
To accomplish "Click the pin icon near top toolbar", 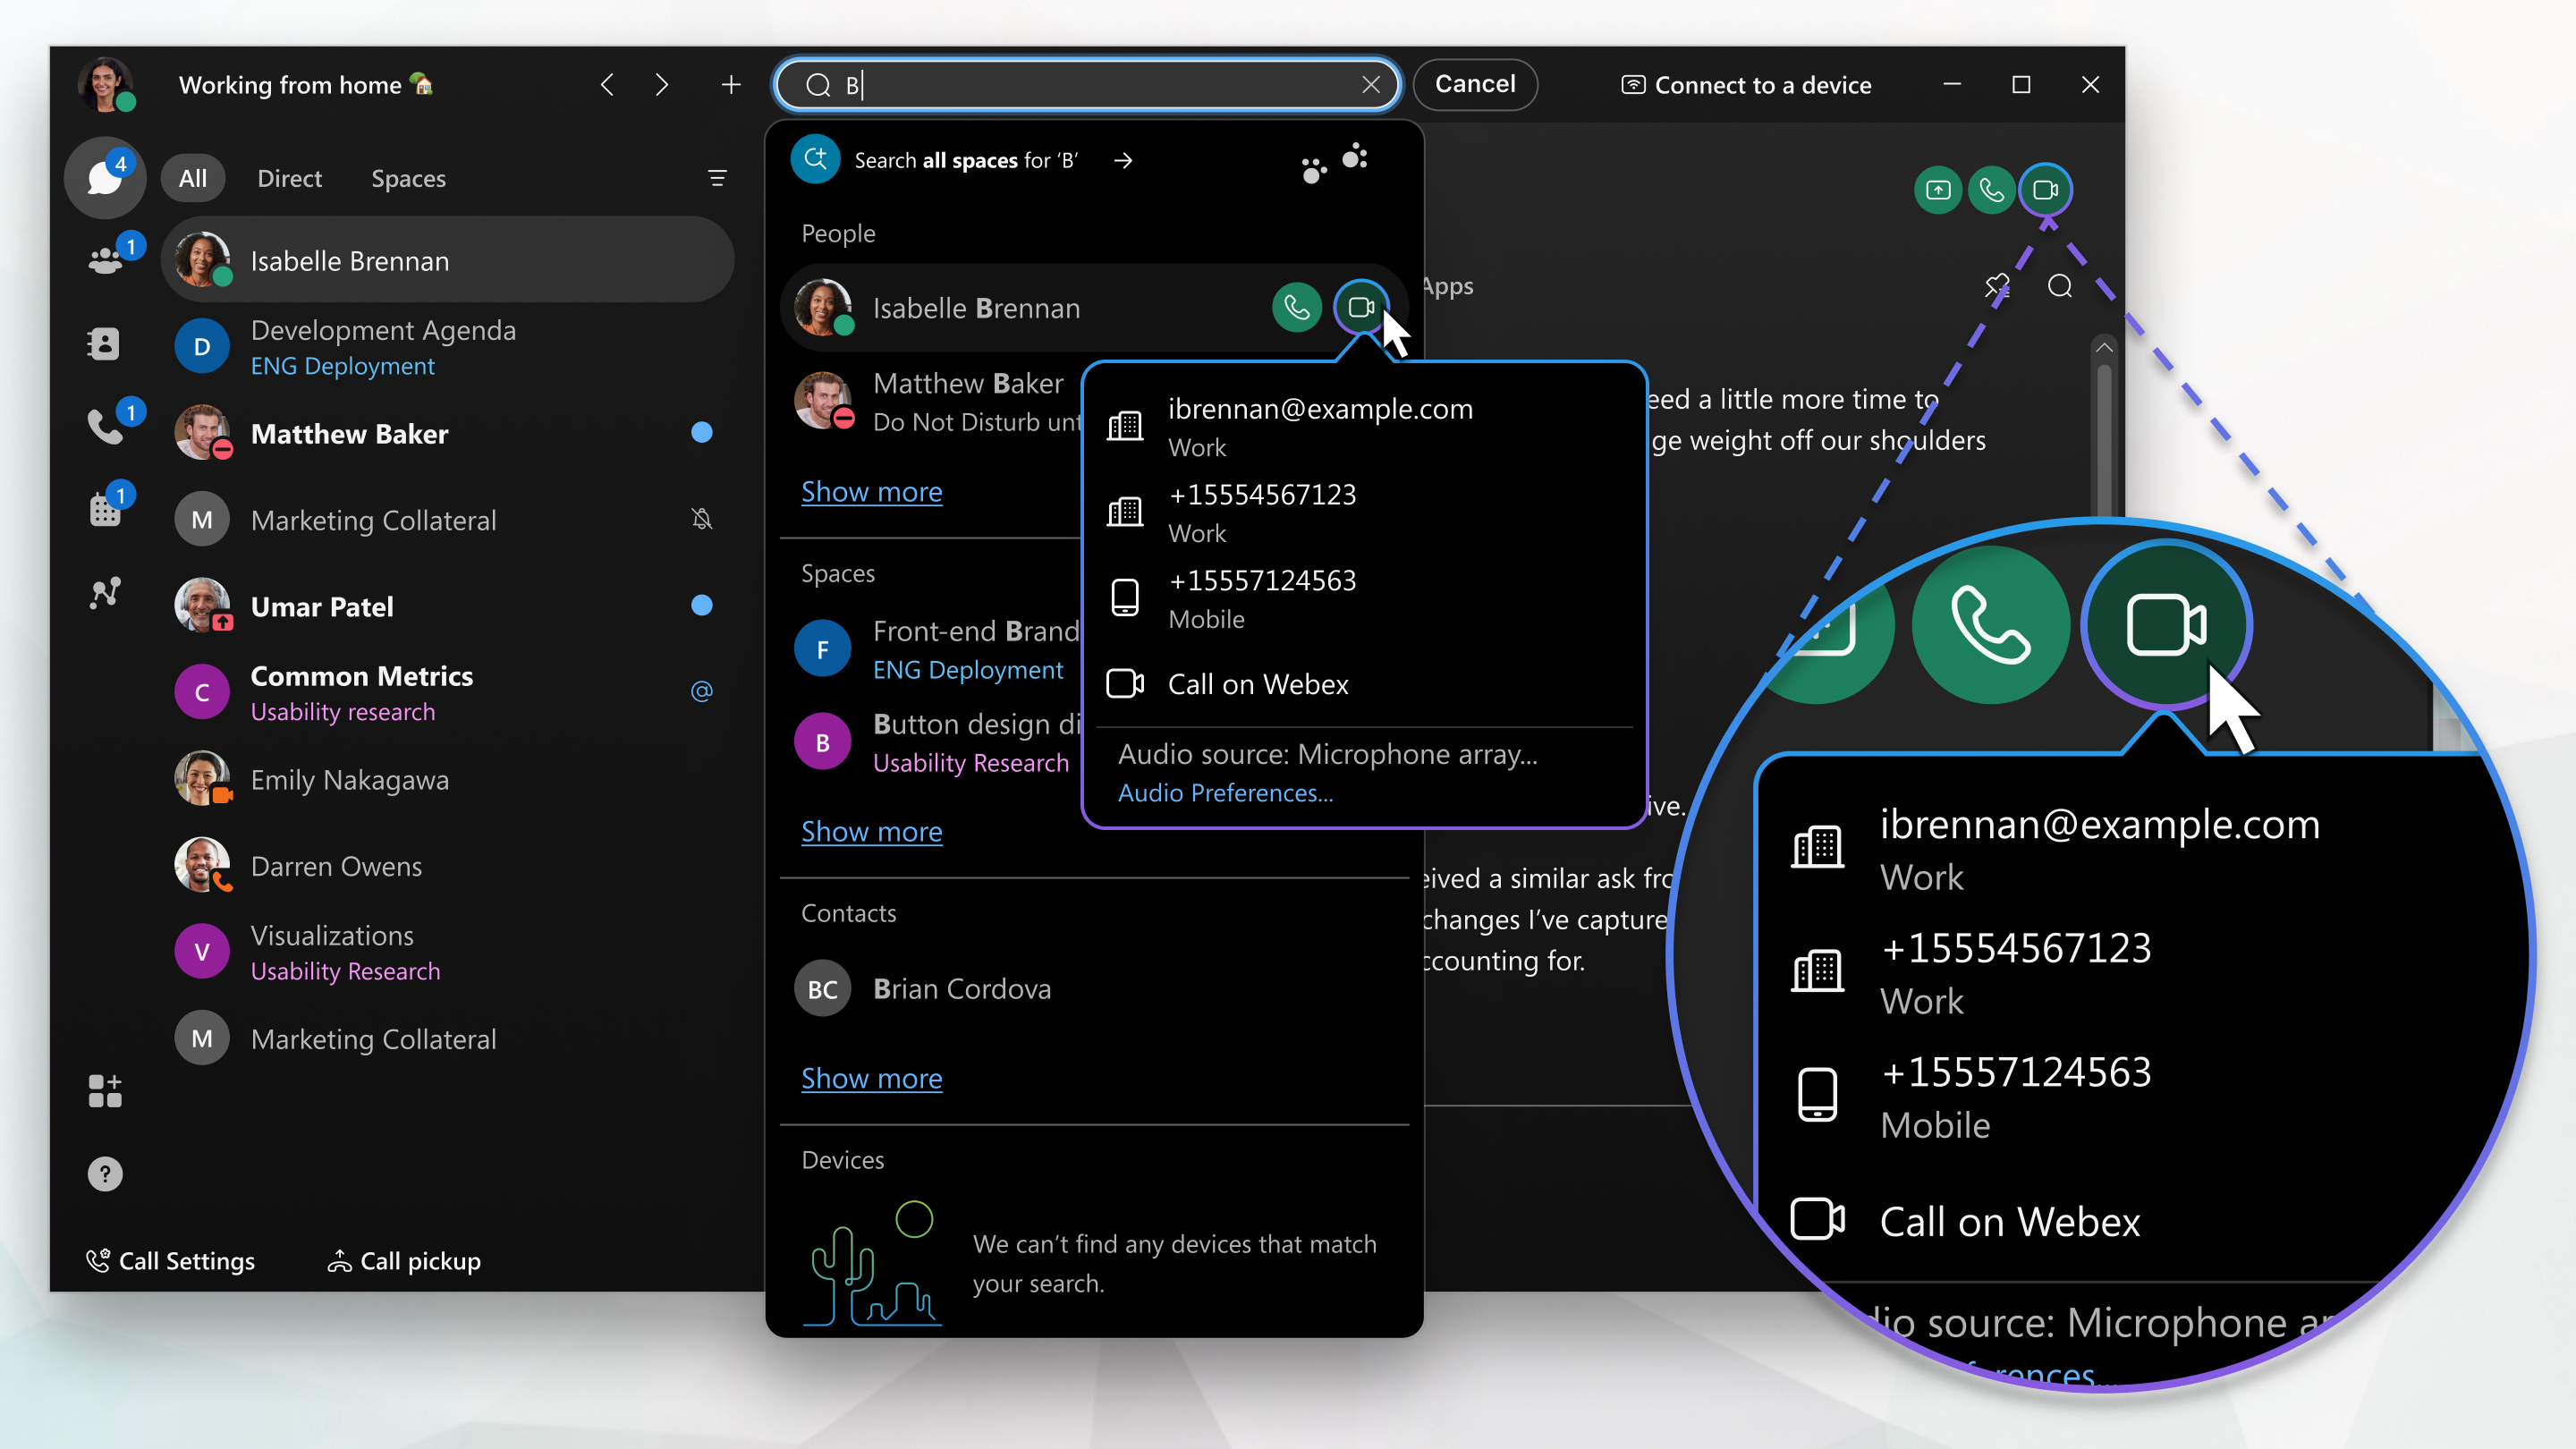I will pyautogui.click(x=1996, y=284).
